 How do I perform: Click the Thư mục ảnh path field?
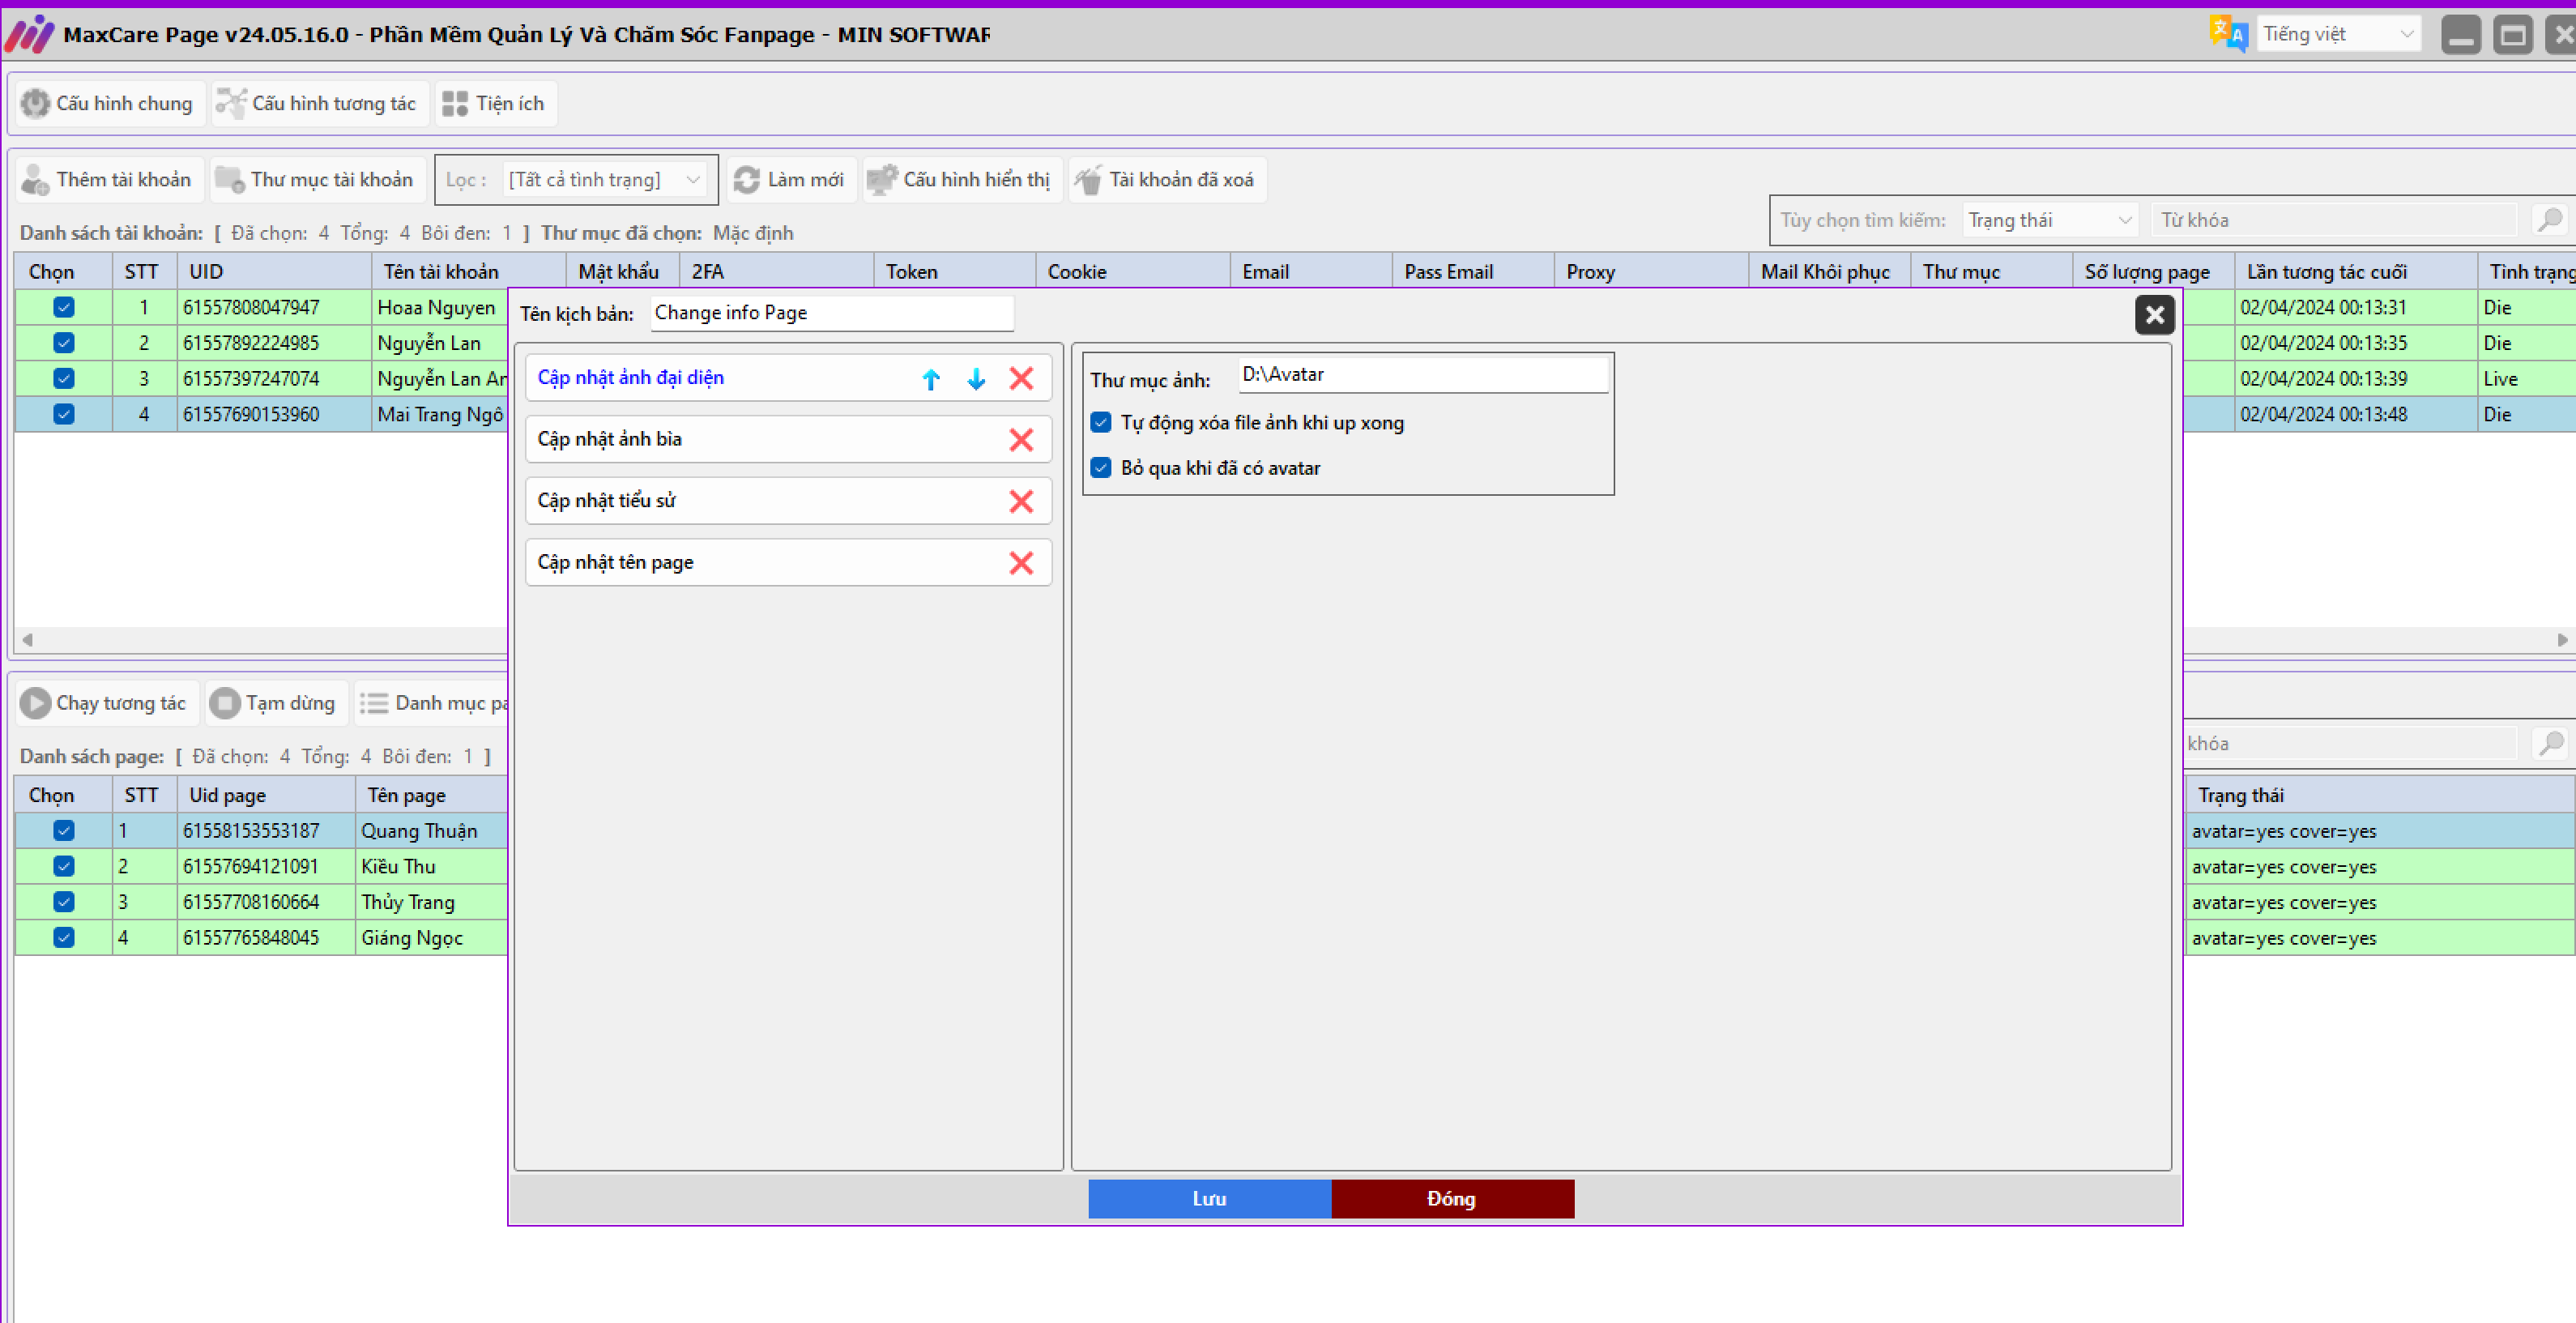[x=1421, y=375]
